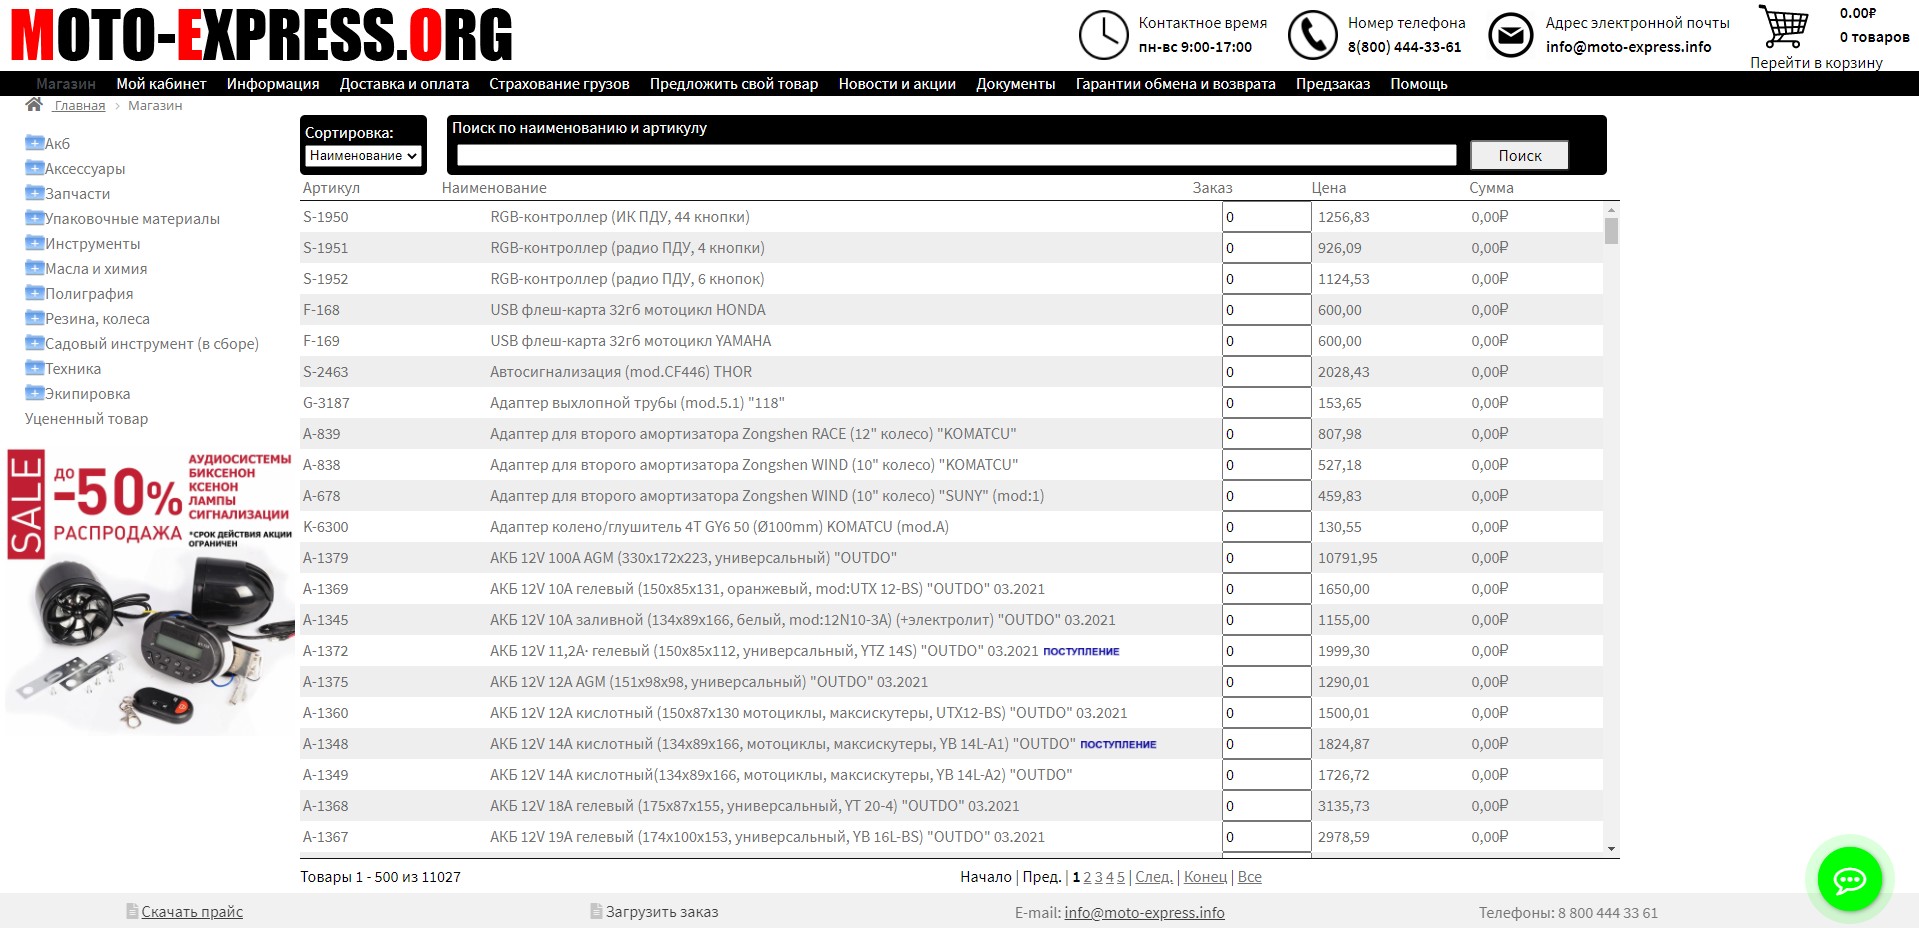Expand the Резина, колеса folder icon
The image size is (1919, 928).
pos(34,318)
